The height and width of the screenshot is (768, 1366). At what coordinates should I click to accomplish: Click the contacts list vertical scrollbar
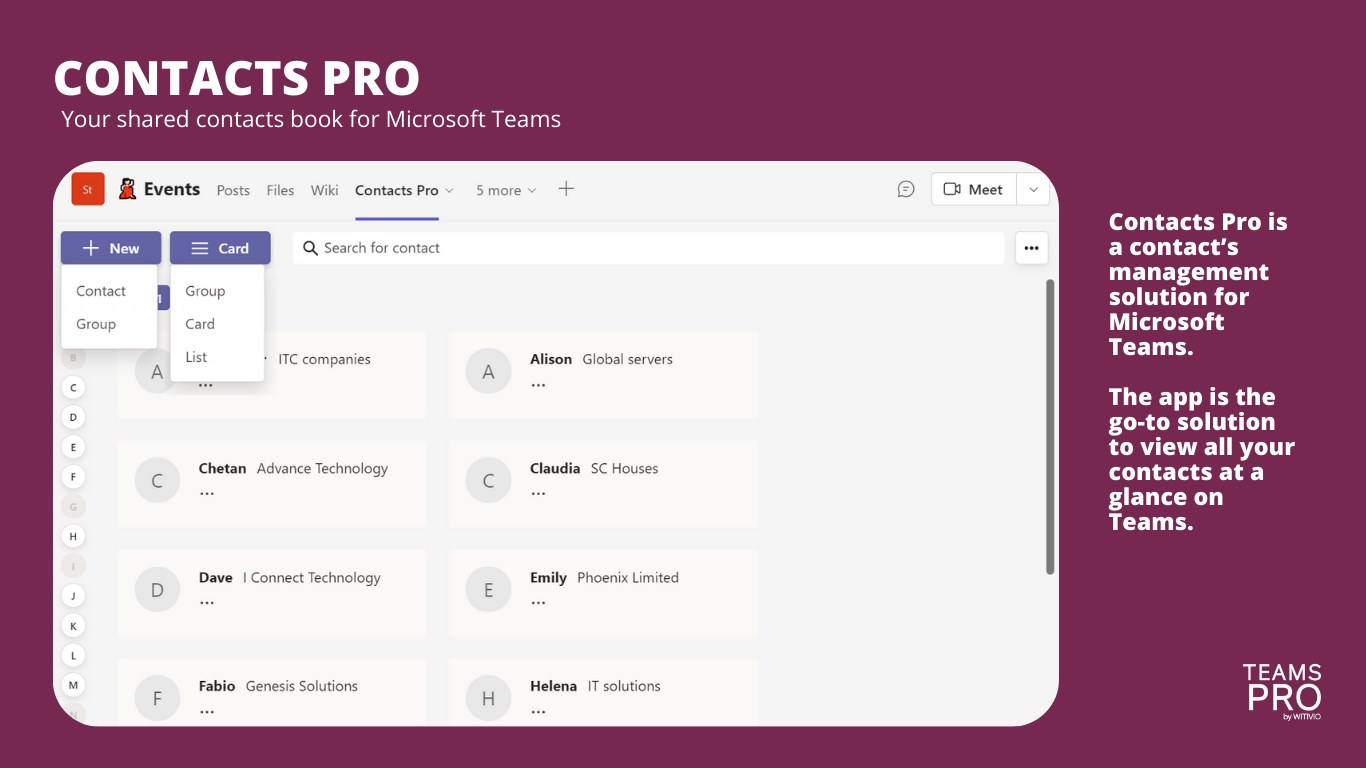(1050, 427)
